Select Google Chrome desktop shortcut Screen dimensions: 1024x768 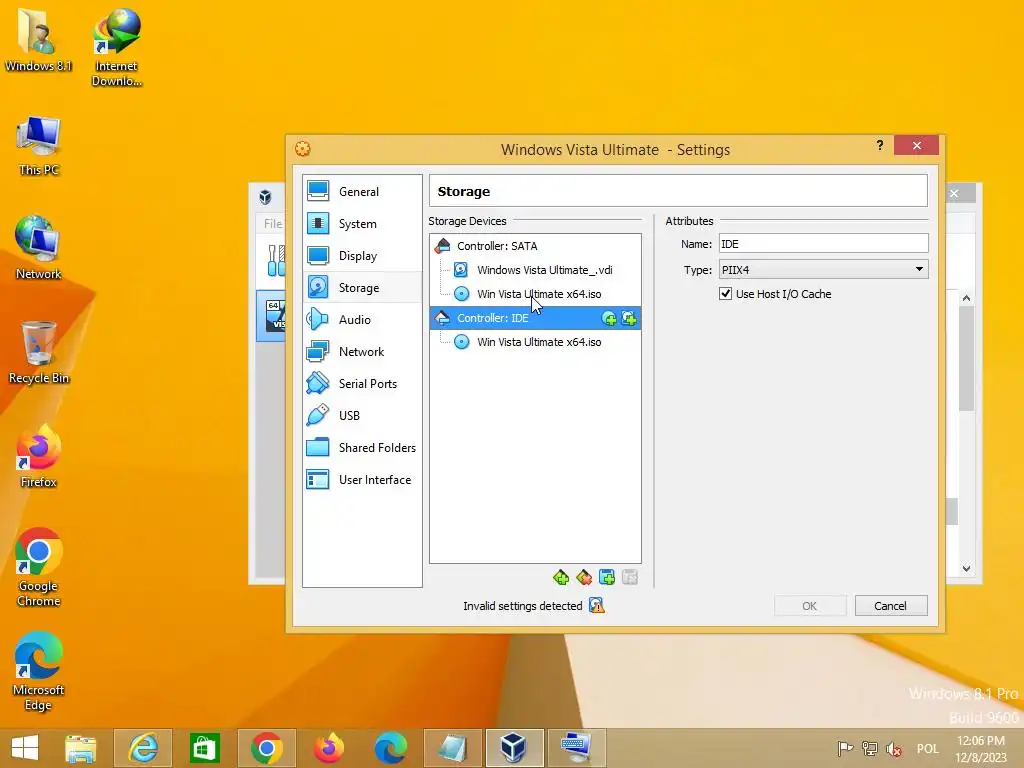(39, 567)
